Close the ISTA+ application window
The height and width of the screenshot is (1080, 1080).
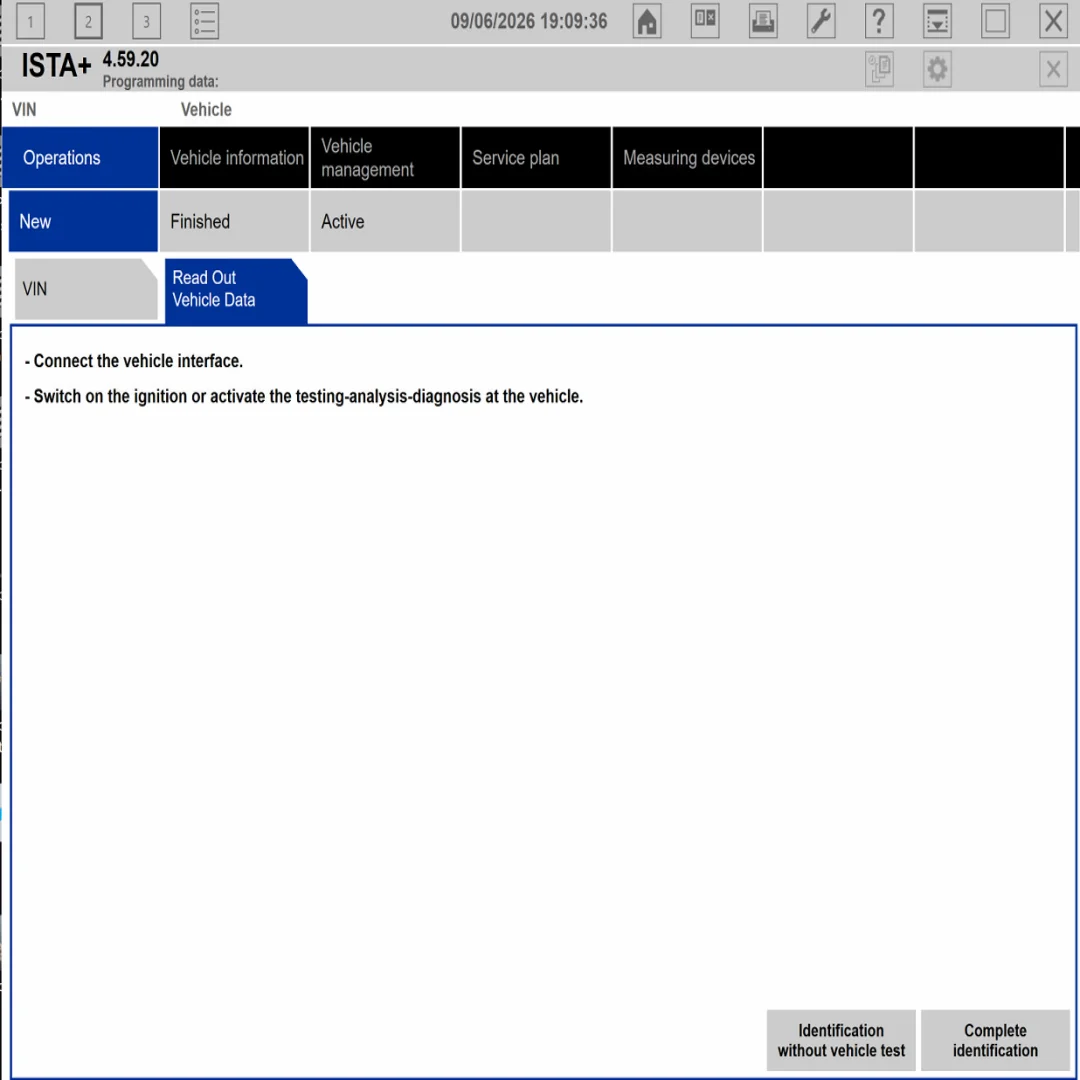coord(1053,21)
